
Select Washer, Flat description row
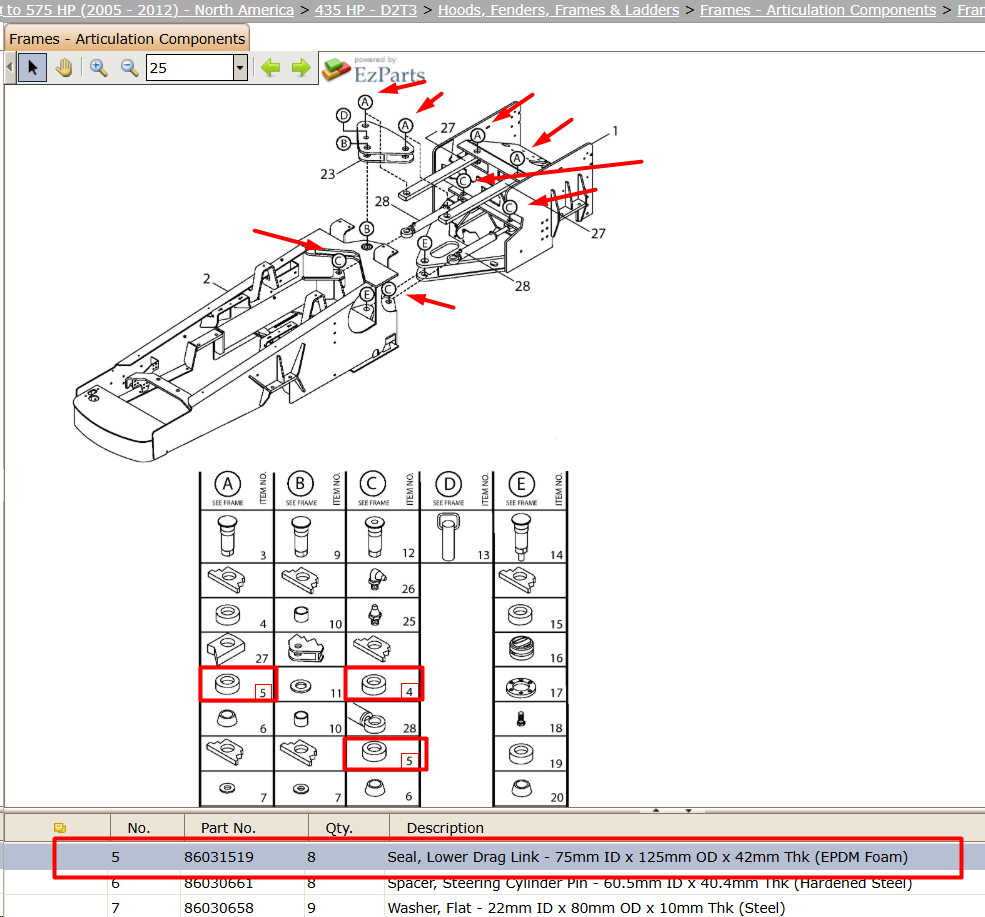click(x=586, y=908)
